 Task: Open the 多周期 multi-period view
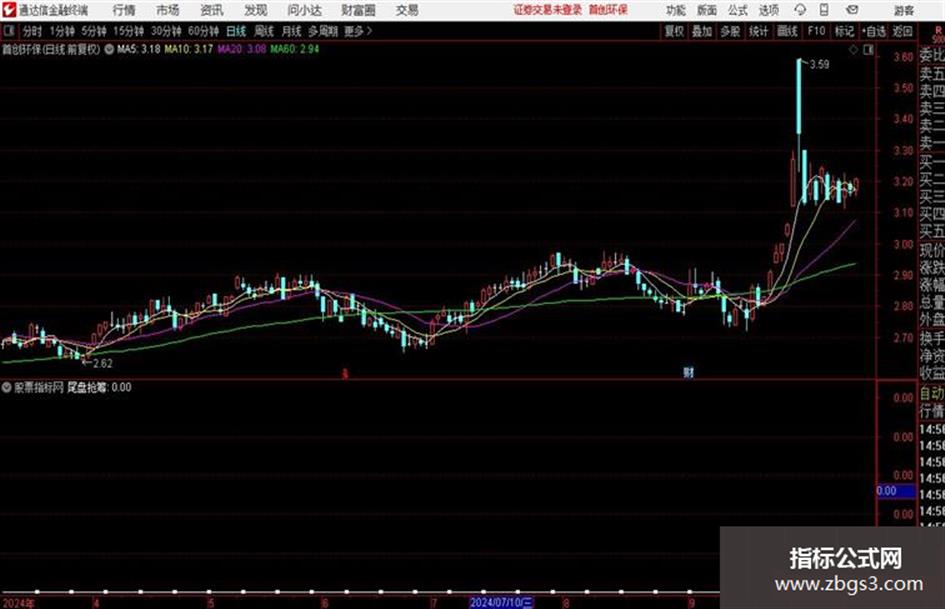[323, 31]
